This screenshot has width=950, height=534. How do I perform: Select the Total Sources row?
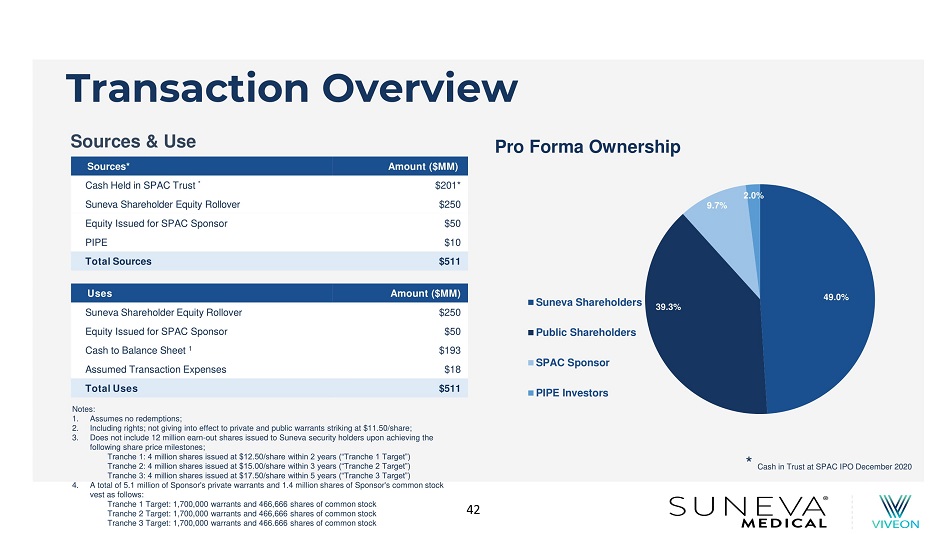pyautogui.click(x=268, y=261)
